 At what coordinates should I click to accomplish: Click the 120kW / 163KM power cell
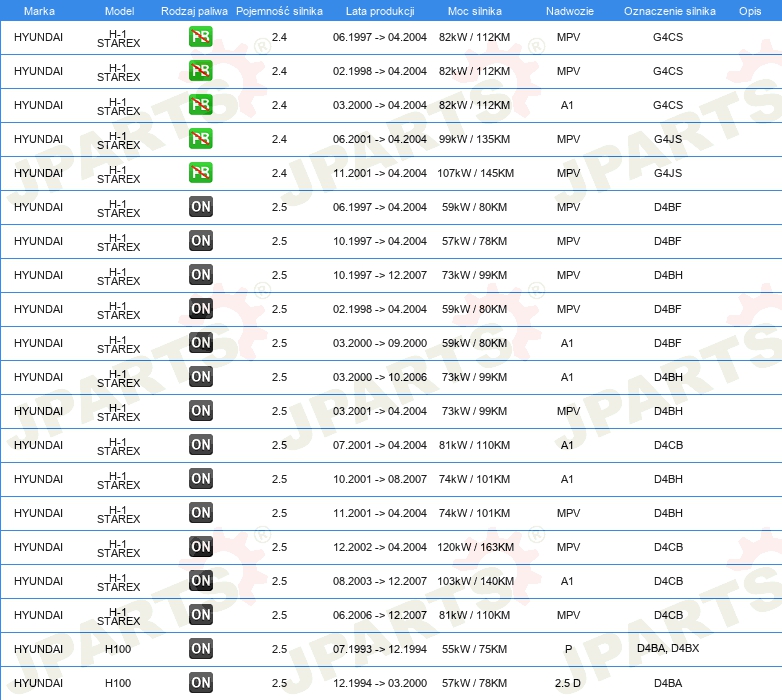[x=475, y=547]
